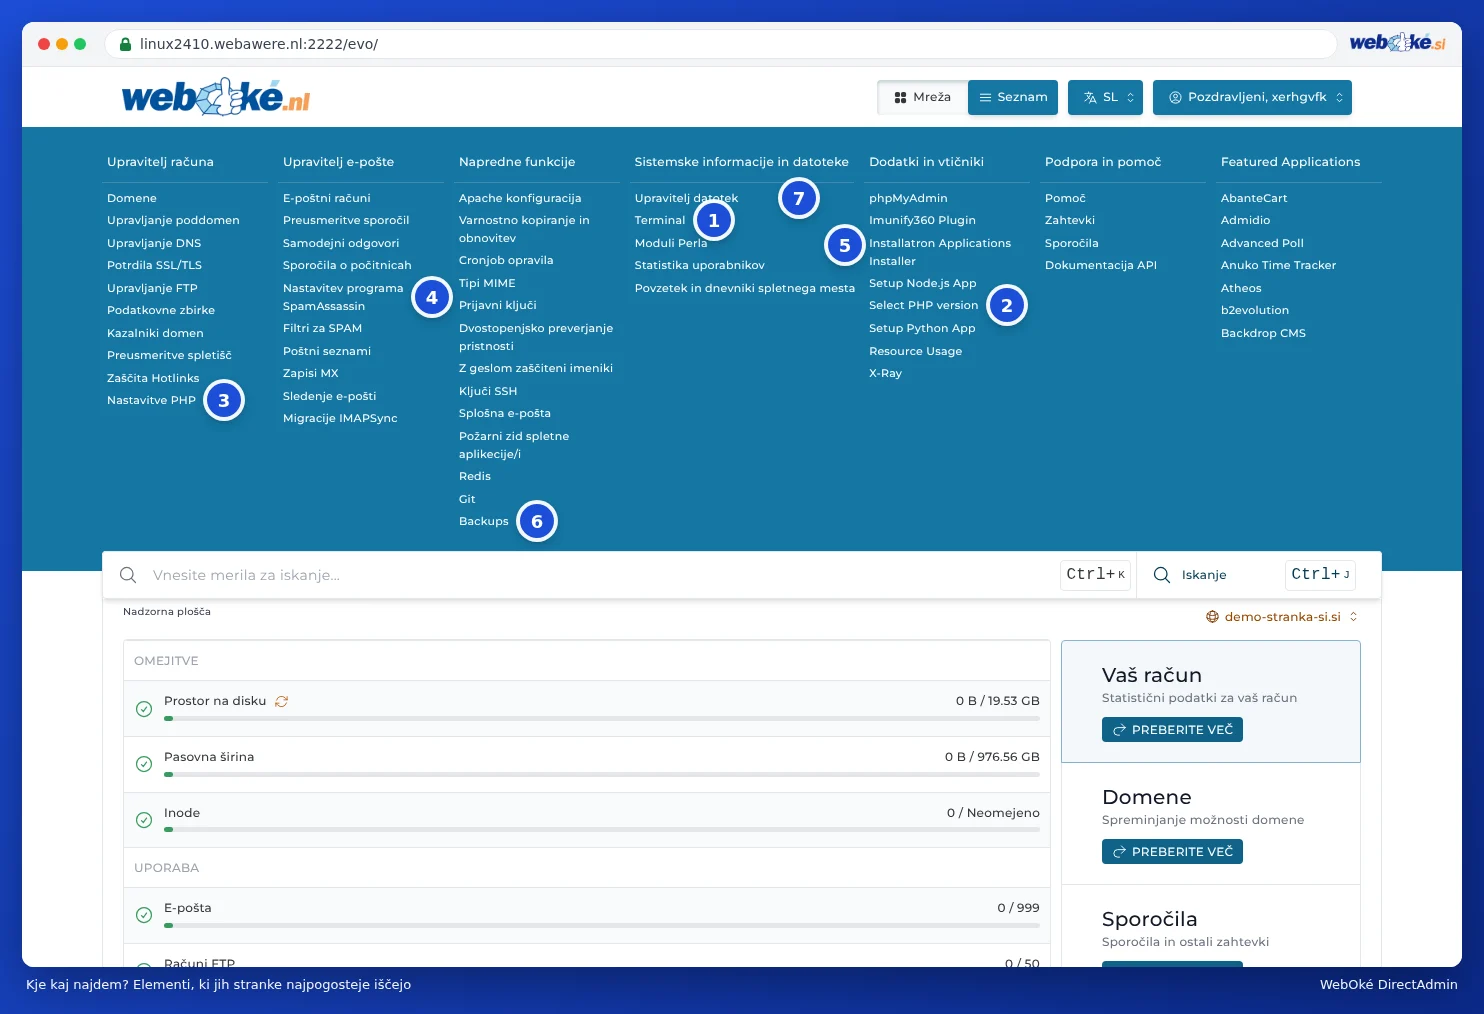Open the Backups menu item
The image size is (1484, 1014).
pos(483,521)
